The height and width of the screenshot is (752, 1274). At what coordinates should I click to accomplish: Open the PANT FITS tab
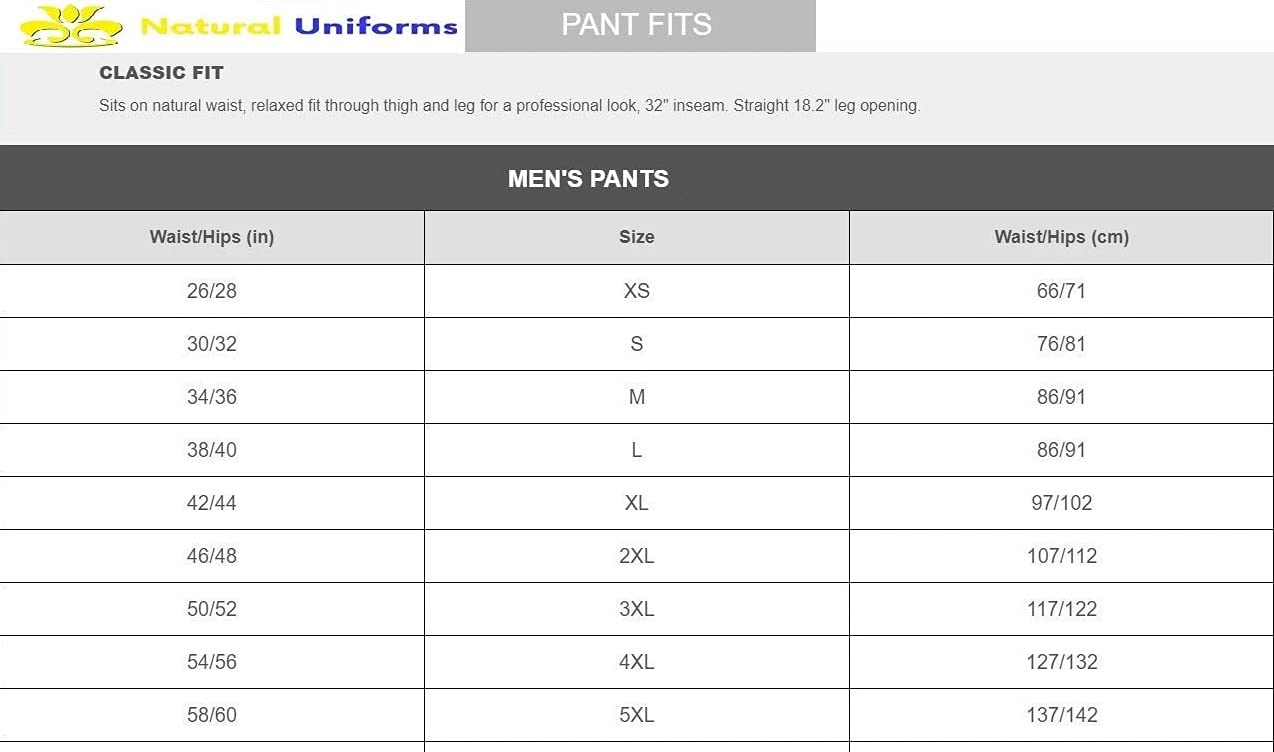639,25
